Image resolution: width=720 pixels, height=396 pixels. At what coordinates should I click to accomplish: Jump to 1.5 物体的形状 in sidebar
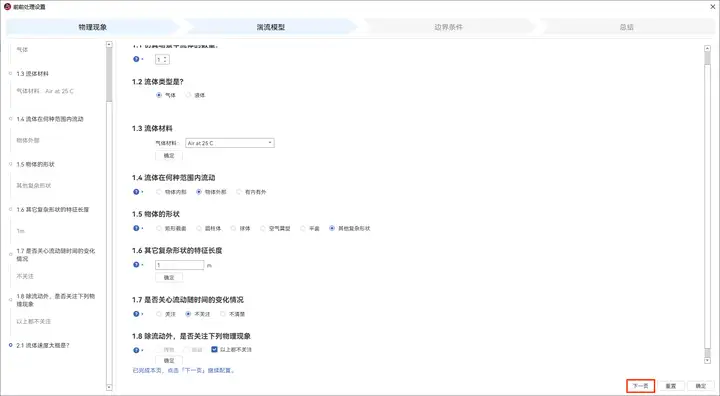(x=35, y=164)
